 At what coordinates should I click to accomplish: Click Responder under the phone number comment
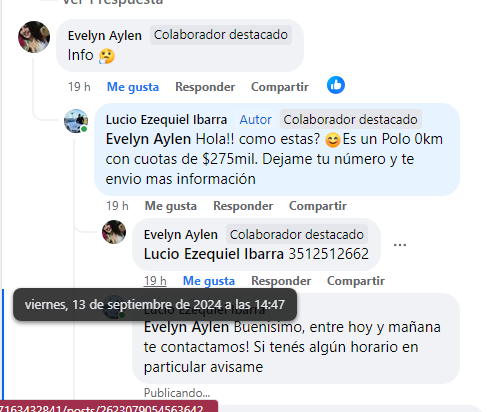pyautogui.click(x=281, y=281)
